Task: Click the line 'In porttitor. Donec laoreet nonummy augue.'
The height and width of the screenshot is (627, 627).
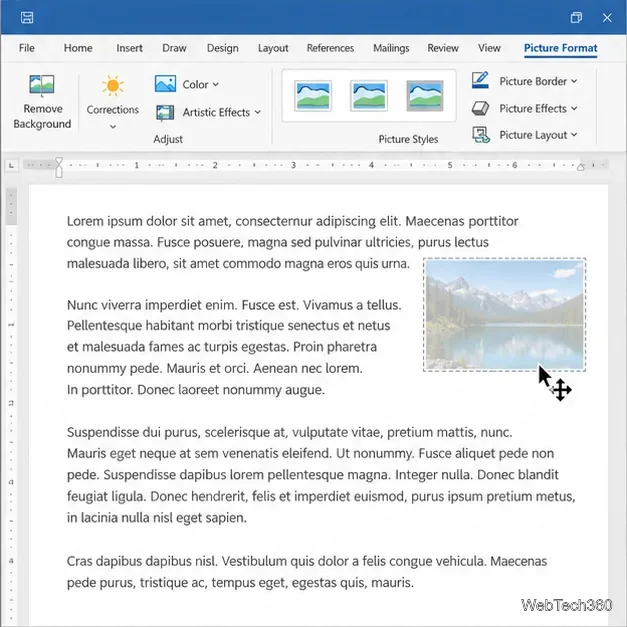Action: (x=196, y=390)
